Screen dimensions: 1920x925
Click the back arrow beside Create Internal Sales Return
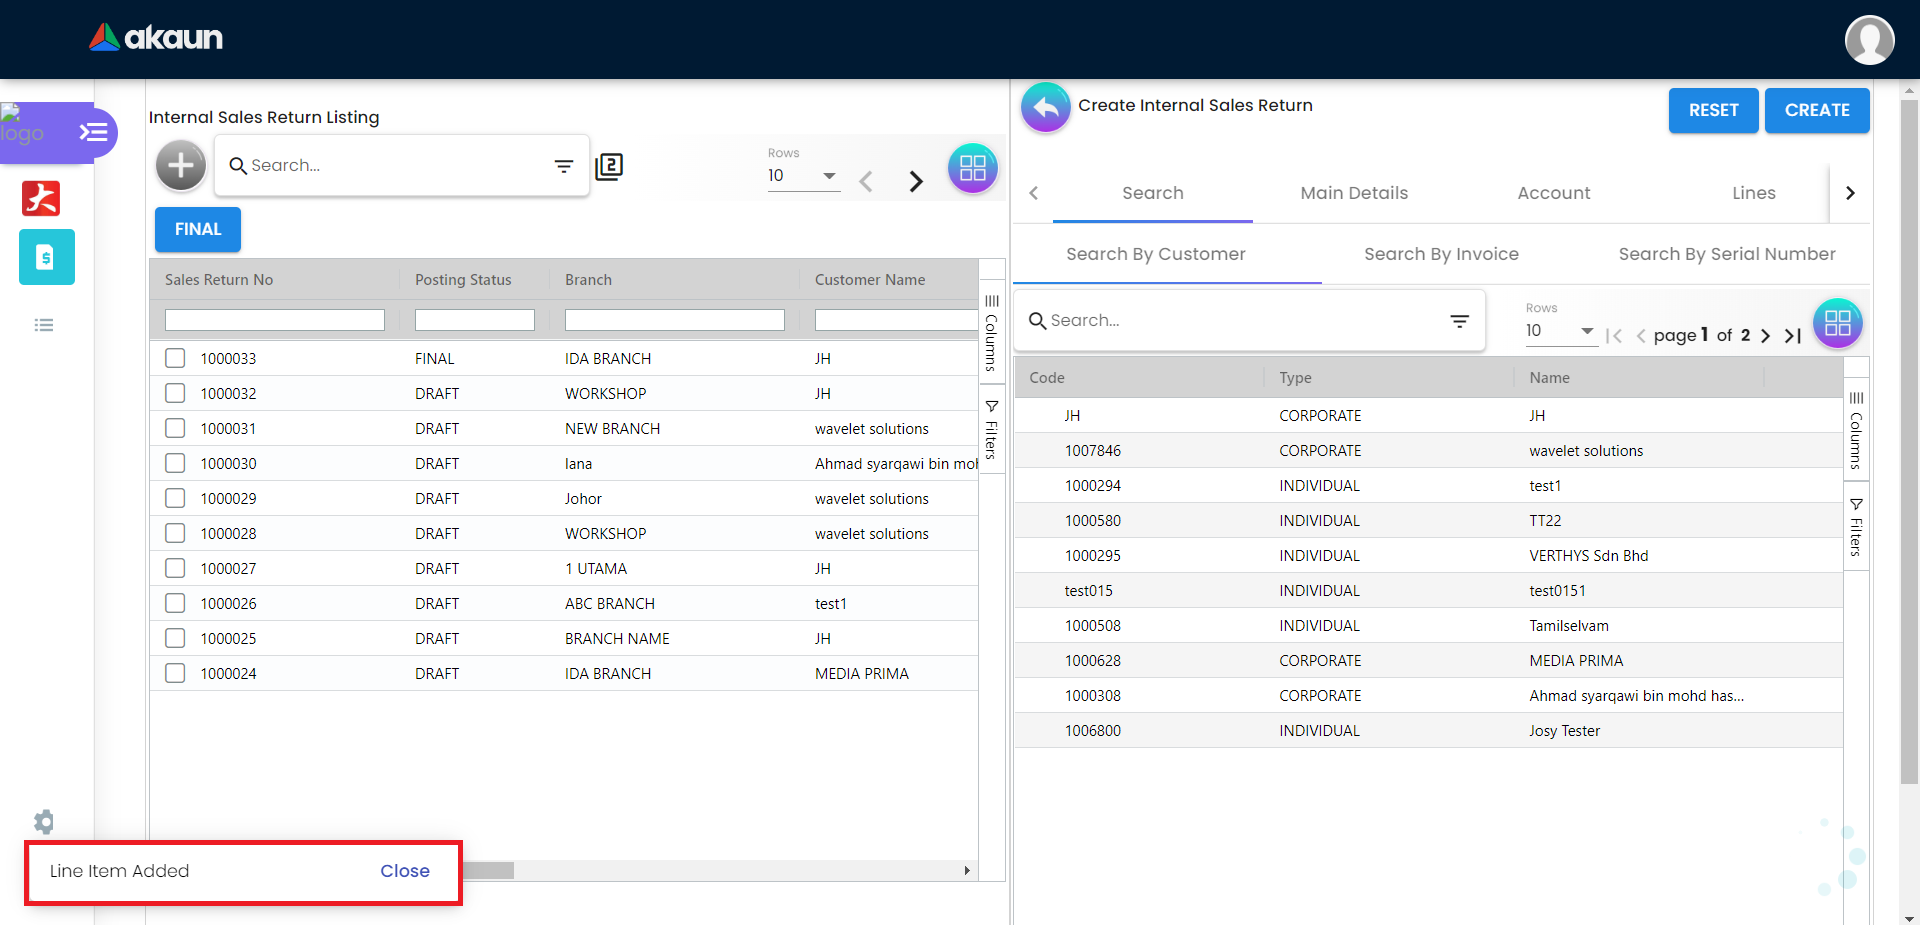click(1045, 107)
